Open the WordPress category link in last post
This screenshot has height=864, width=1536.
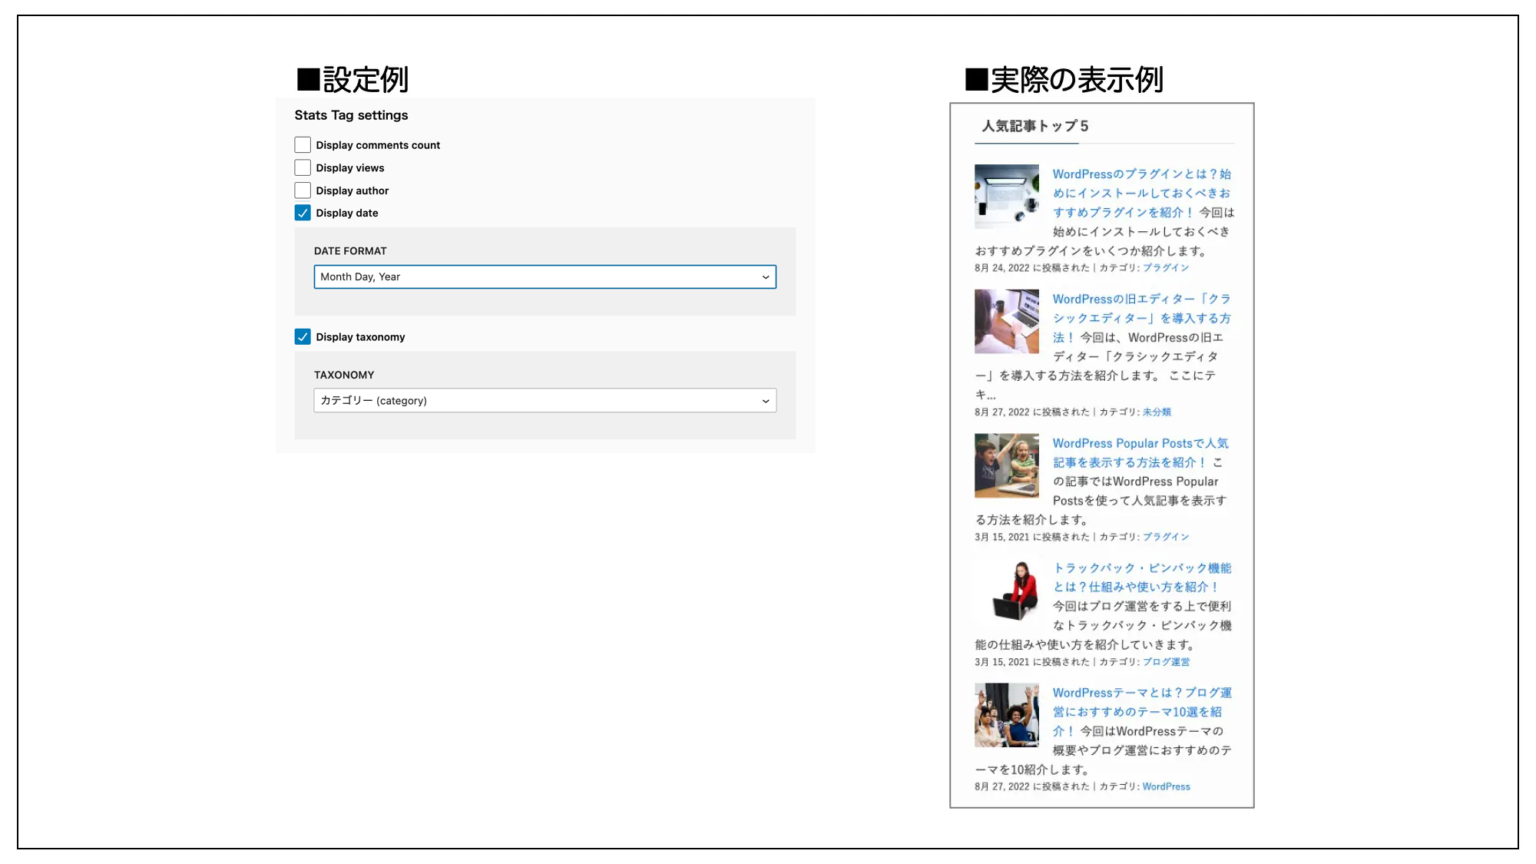(1166, 787)
